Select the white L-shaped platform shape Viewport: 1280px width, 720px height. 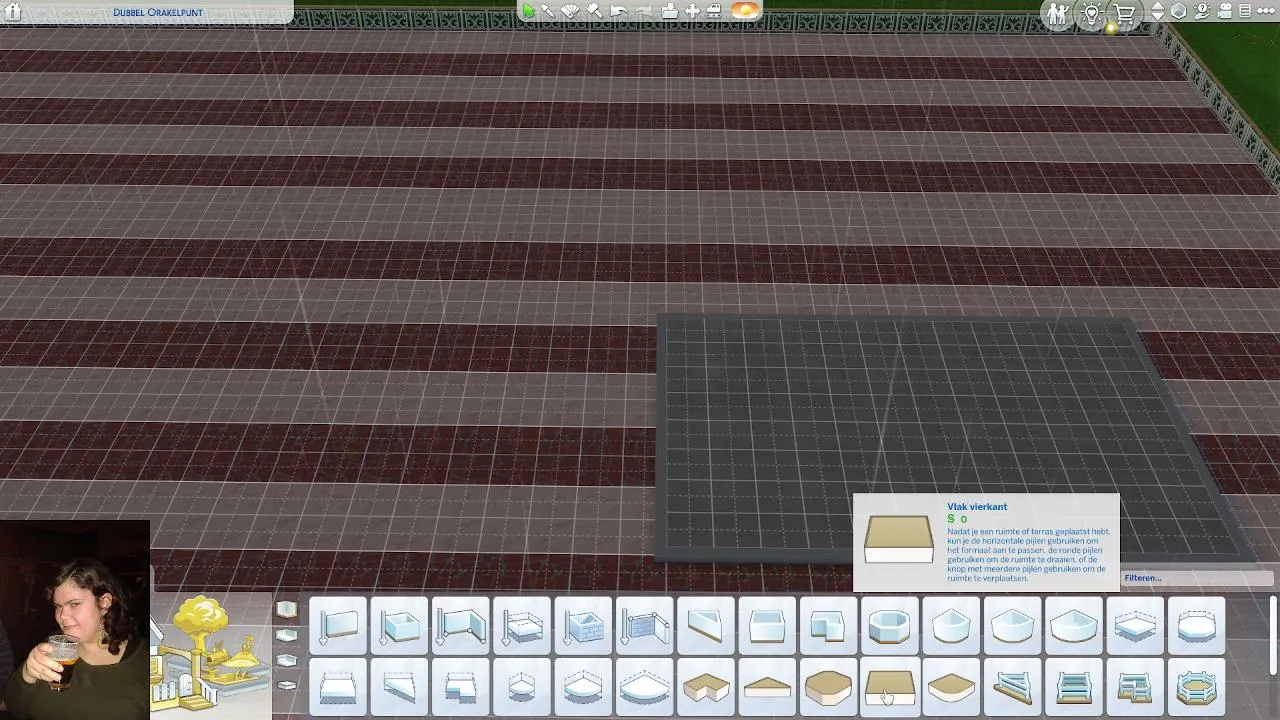tap(461, 688)
